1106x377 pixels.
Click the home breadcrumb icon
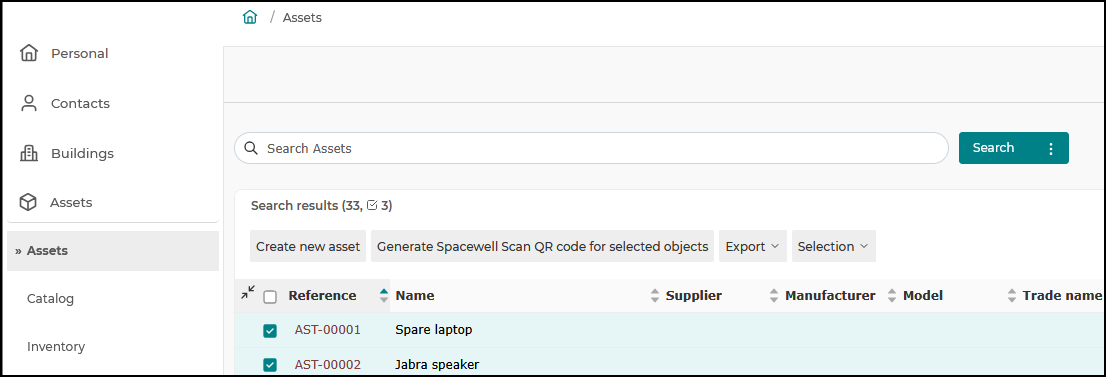[x=250, y=17]
